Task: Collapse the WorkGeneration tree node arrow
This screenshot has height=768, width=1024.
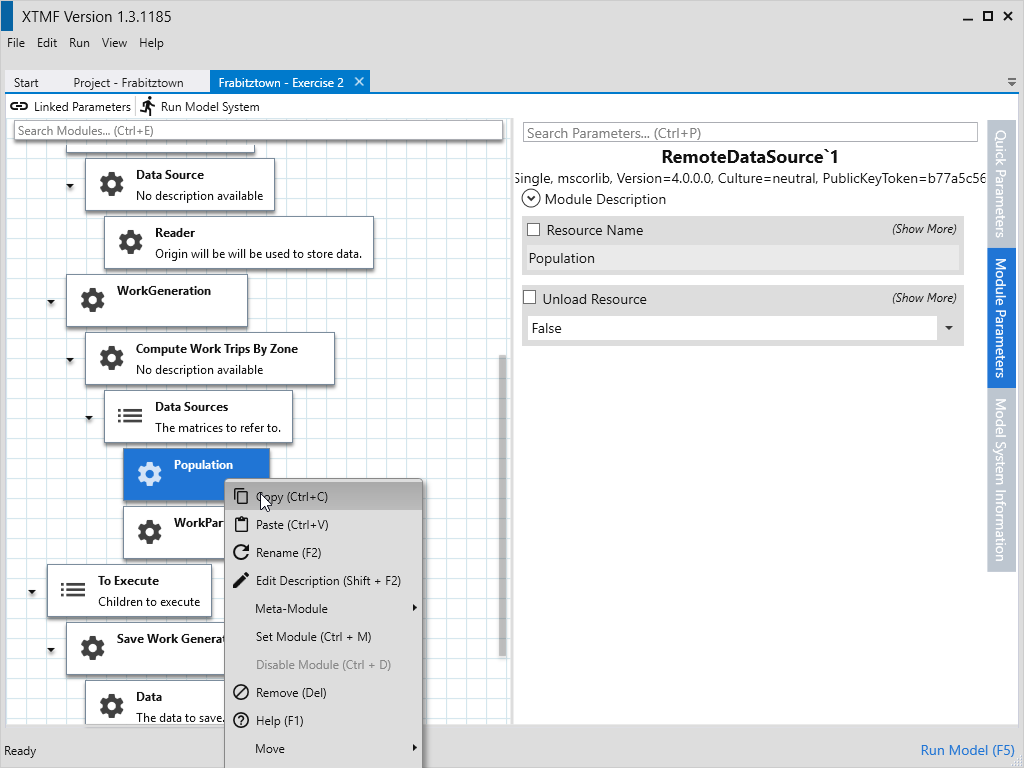Action: click(x=51, y=301)
